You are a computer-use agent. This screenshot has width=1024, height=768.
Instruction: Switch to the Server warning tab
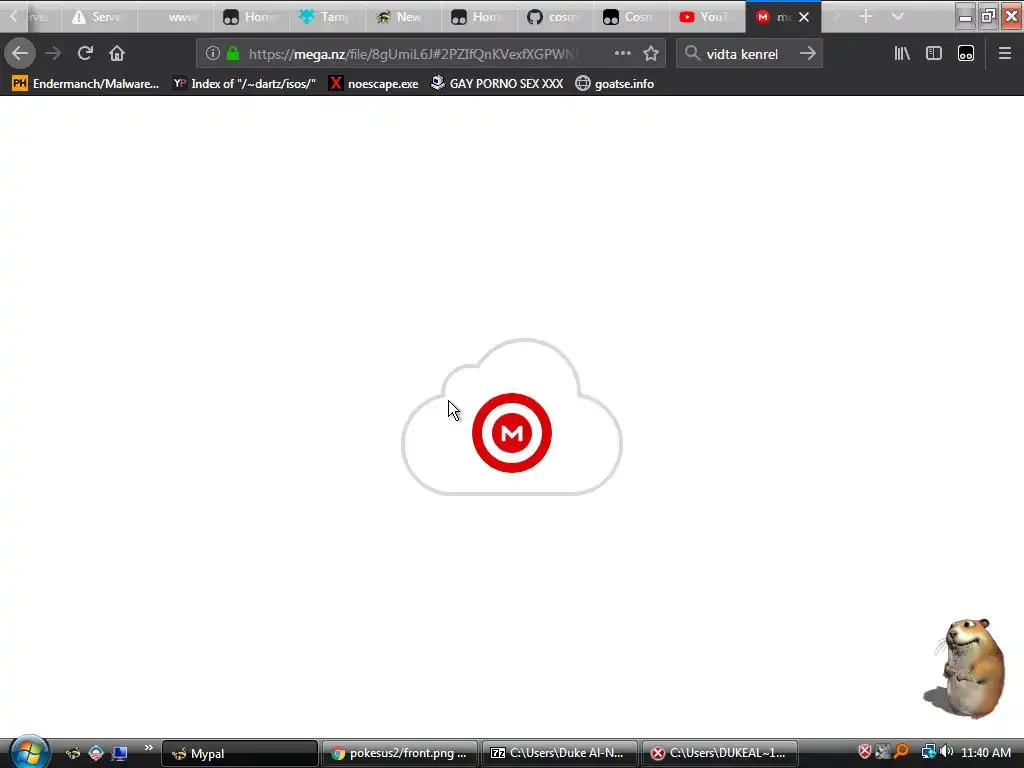pyautogui.click(x=100, y=17)
